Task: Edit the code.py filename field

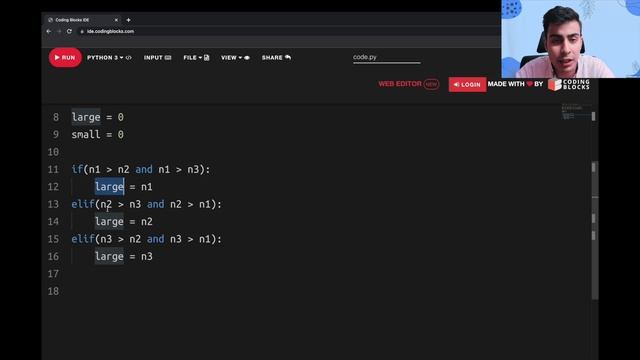Action: coord(387,58)
